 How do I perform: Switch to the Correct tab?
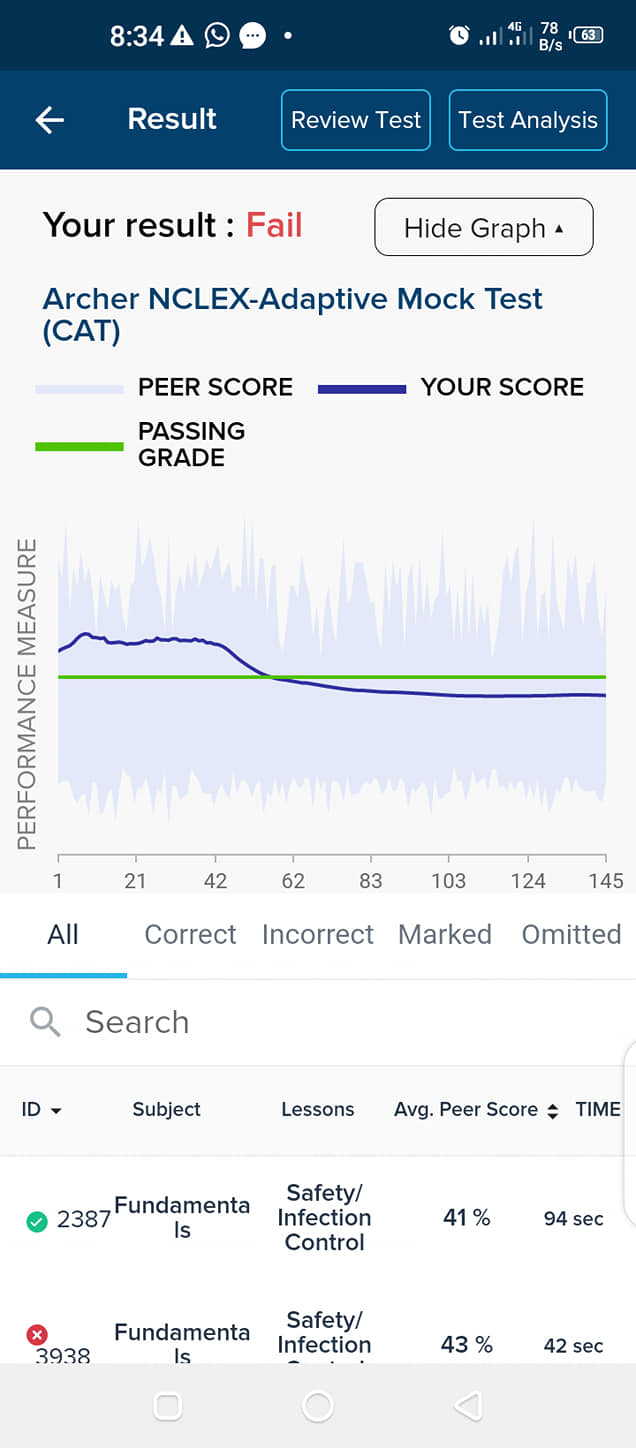pos(190,934)
